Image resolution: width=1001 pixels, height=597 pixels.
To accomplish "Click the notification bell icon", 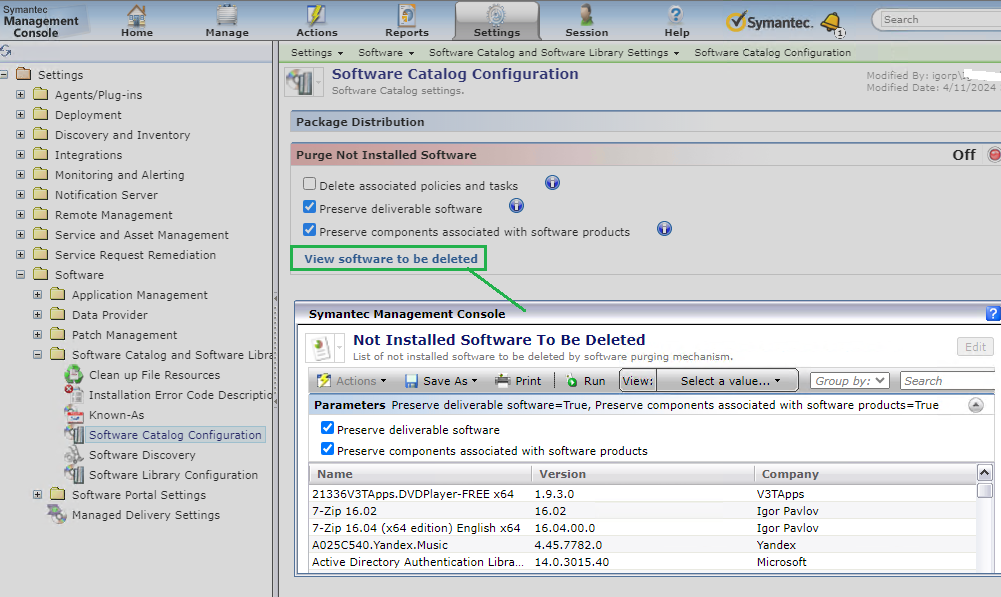I will [832, 24].
